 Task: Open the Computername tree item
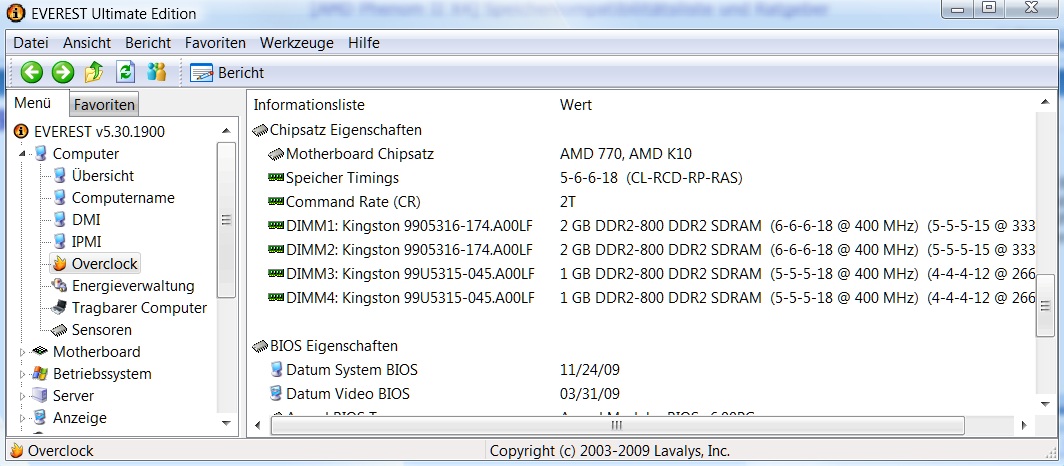(123, 198)
